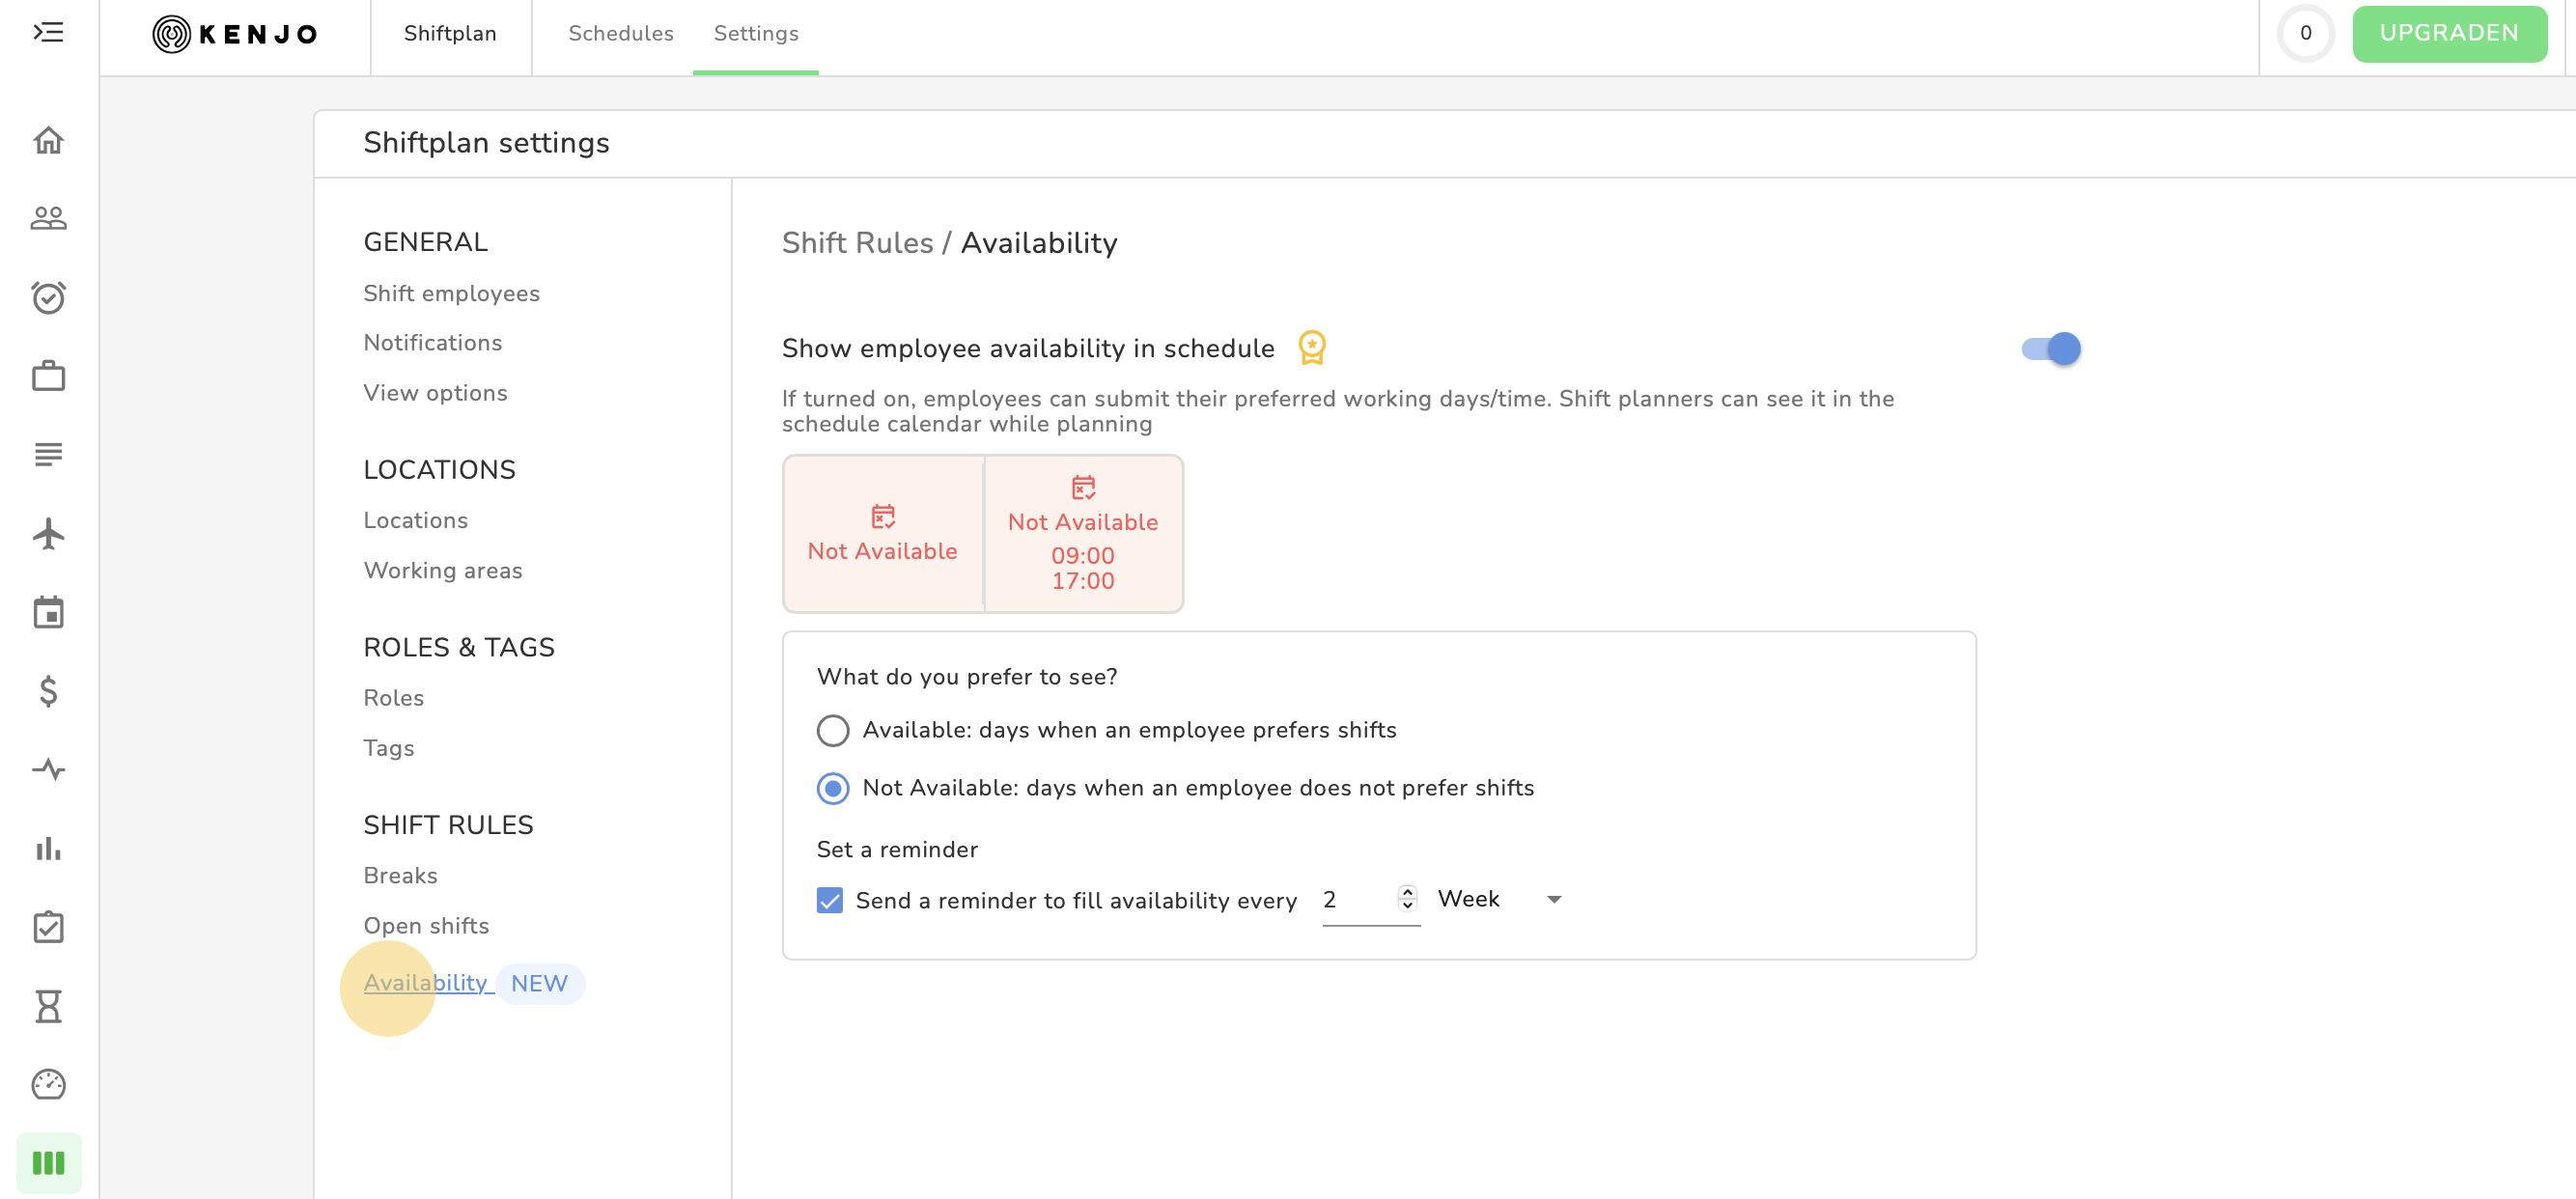
Task: Open the Settings tab
Action: pyautogui.click(x=755, y=33)
